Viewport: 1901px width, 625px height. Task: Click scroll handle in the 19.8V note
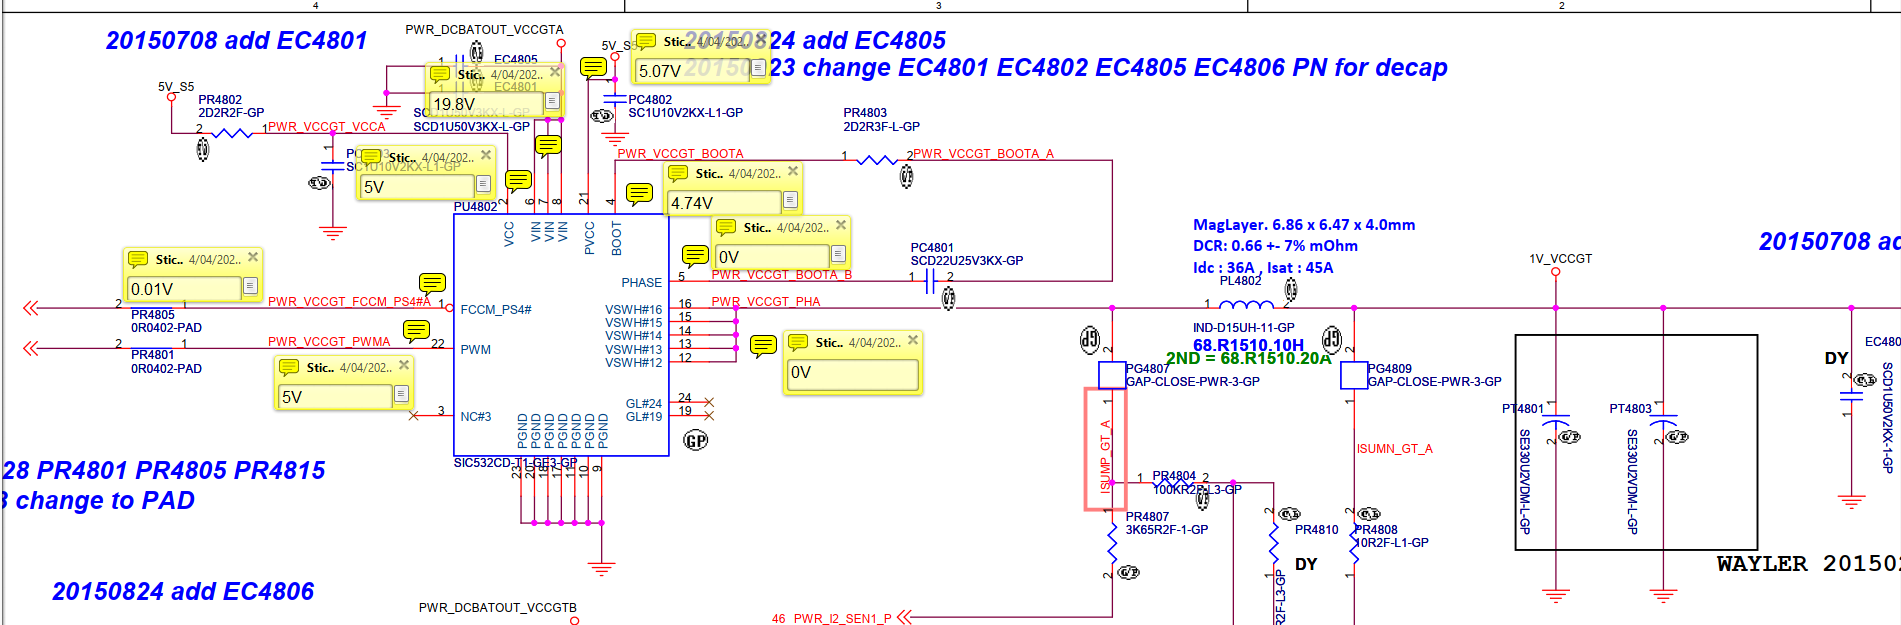[x=552, y=101]
